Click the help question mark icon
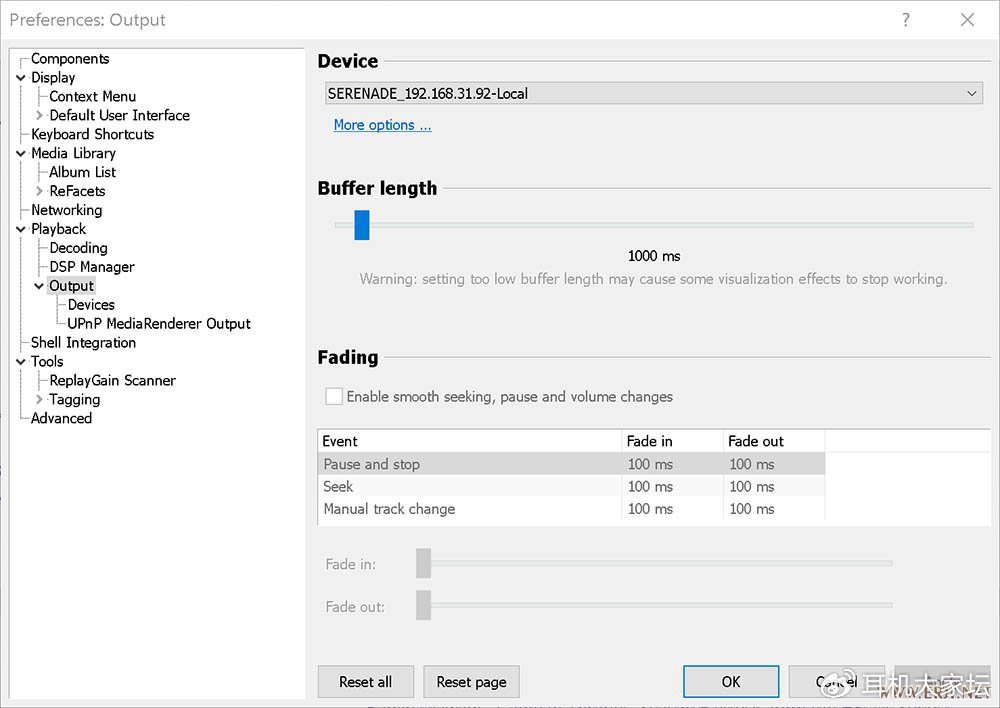1000x708 pixels. (906, 20)
